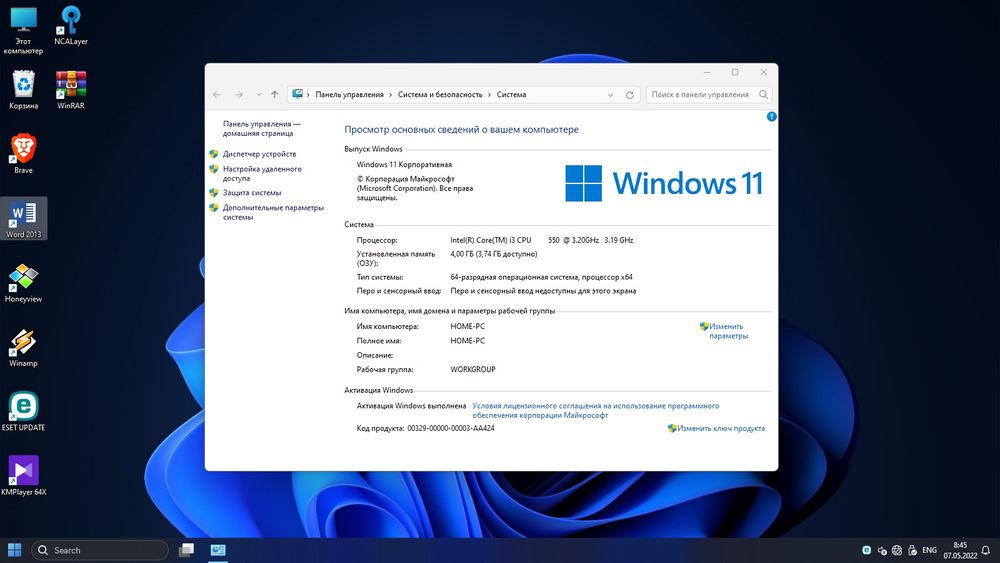Click the HOME-PC value beside 'Имя компьютера'
This screenshot has width=1000, height=563.
(467, 326)
